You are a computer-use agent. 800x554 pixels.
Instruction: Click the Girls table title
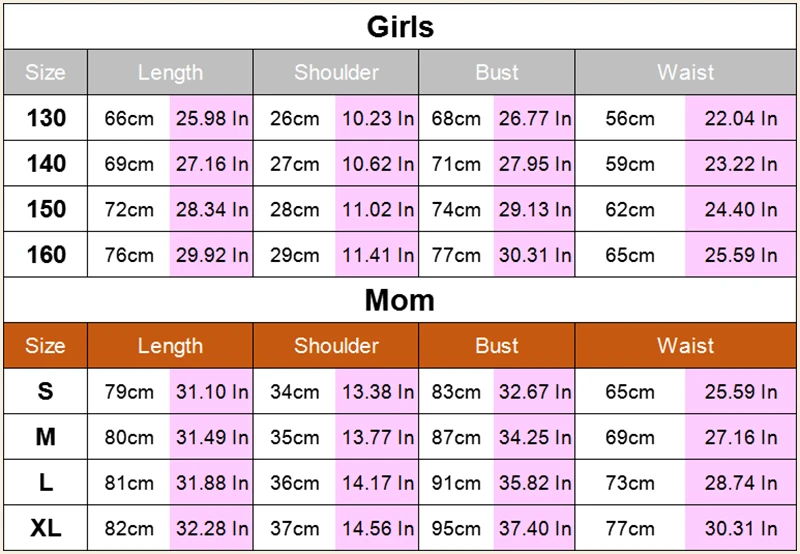[x=400, y=27]
